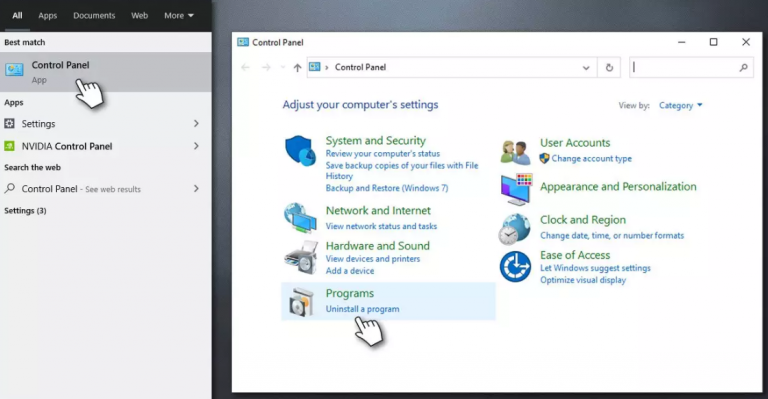
Task: Open the Programs category heading
Action: (x=350, y=293)
